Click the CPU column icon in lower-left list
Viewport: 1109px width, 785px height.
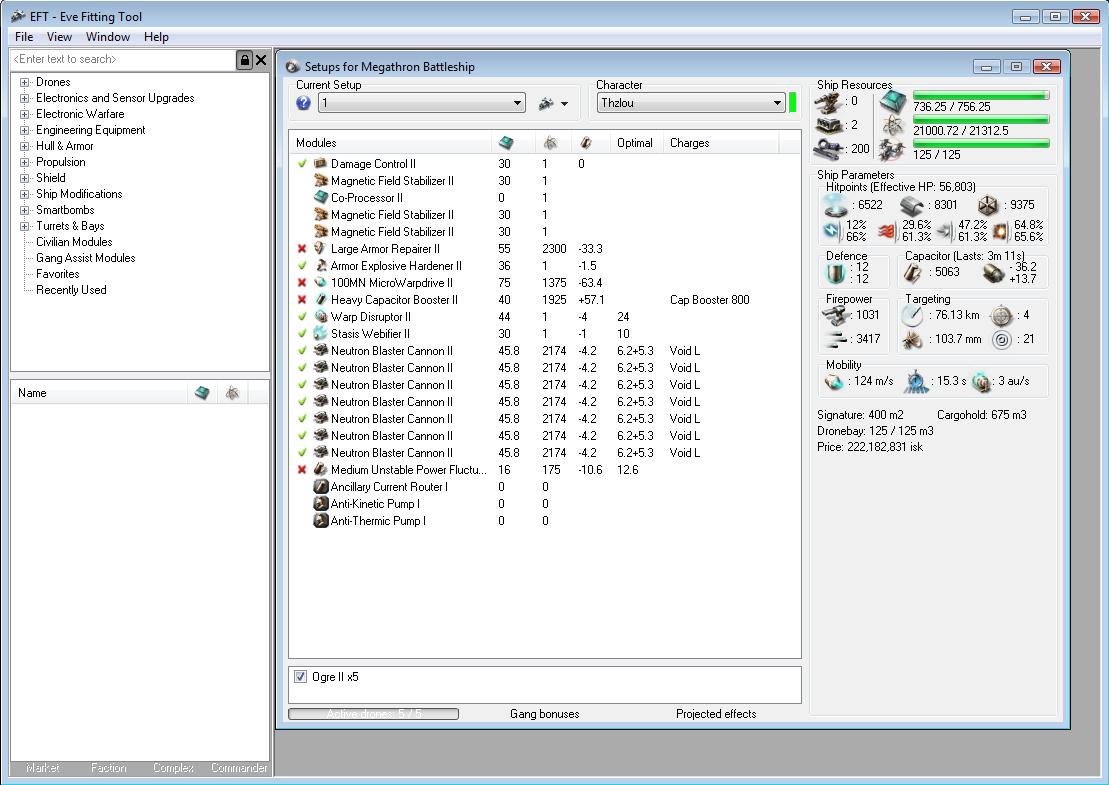[x=202, y=392]
